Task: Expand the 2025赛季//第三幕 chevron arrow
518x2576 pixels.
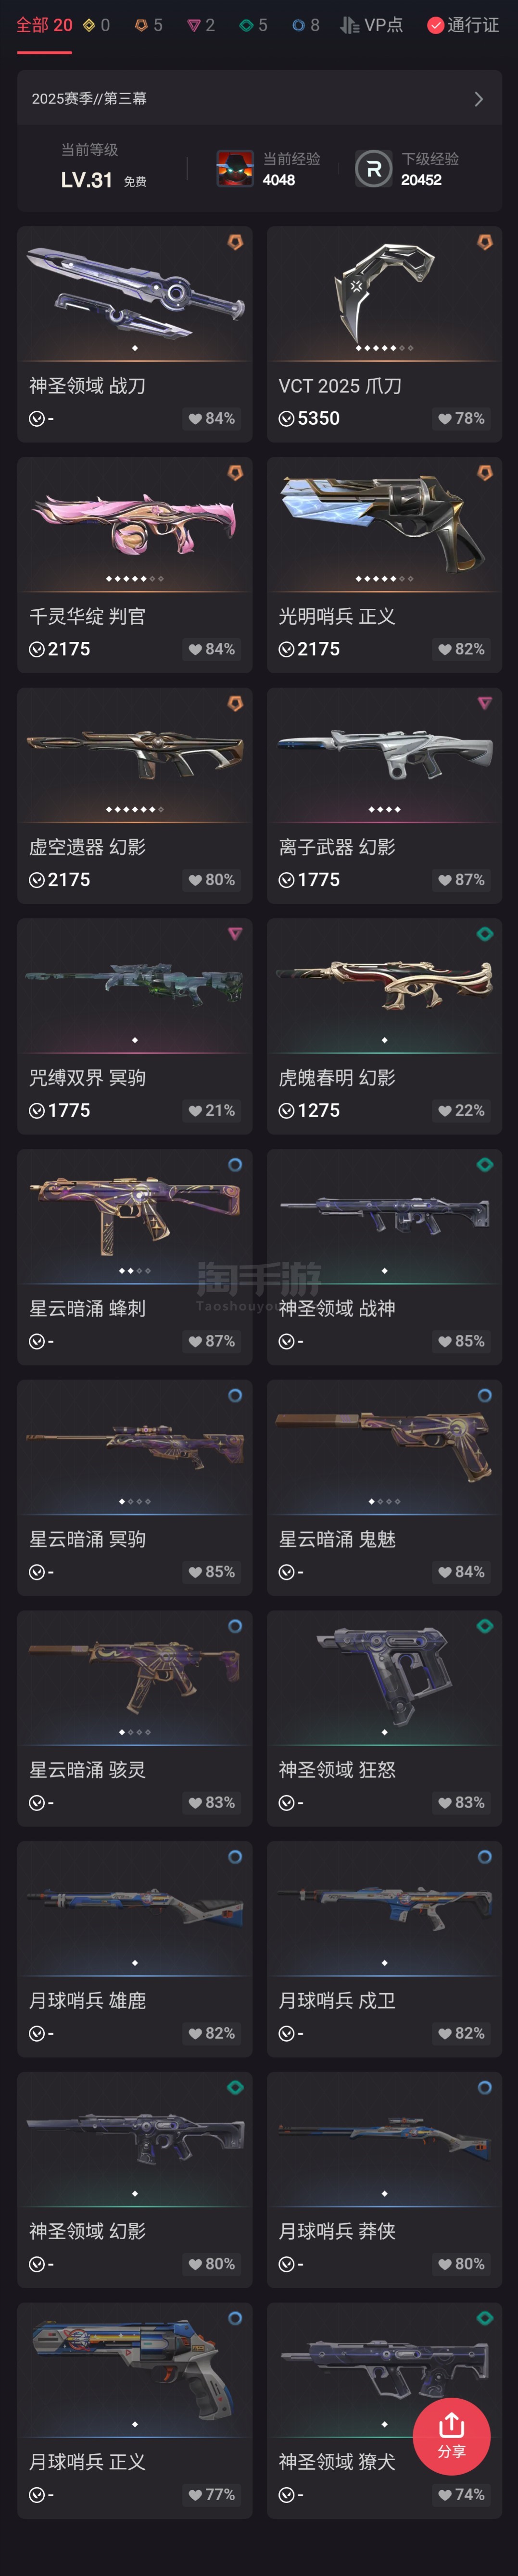Action: click(478, 99)
